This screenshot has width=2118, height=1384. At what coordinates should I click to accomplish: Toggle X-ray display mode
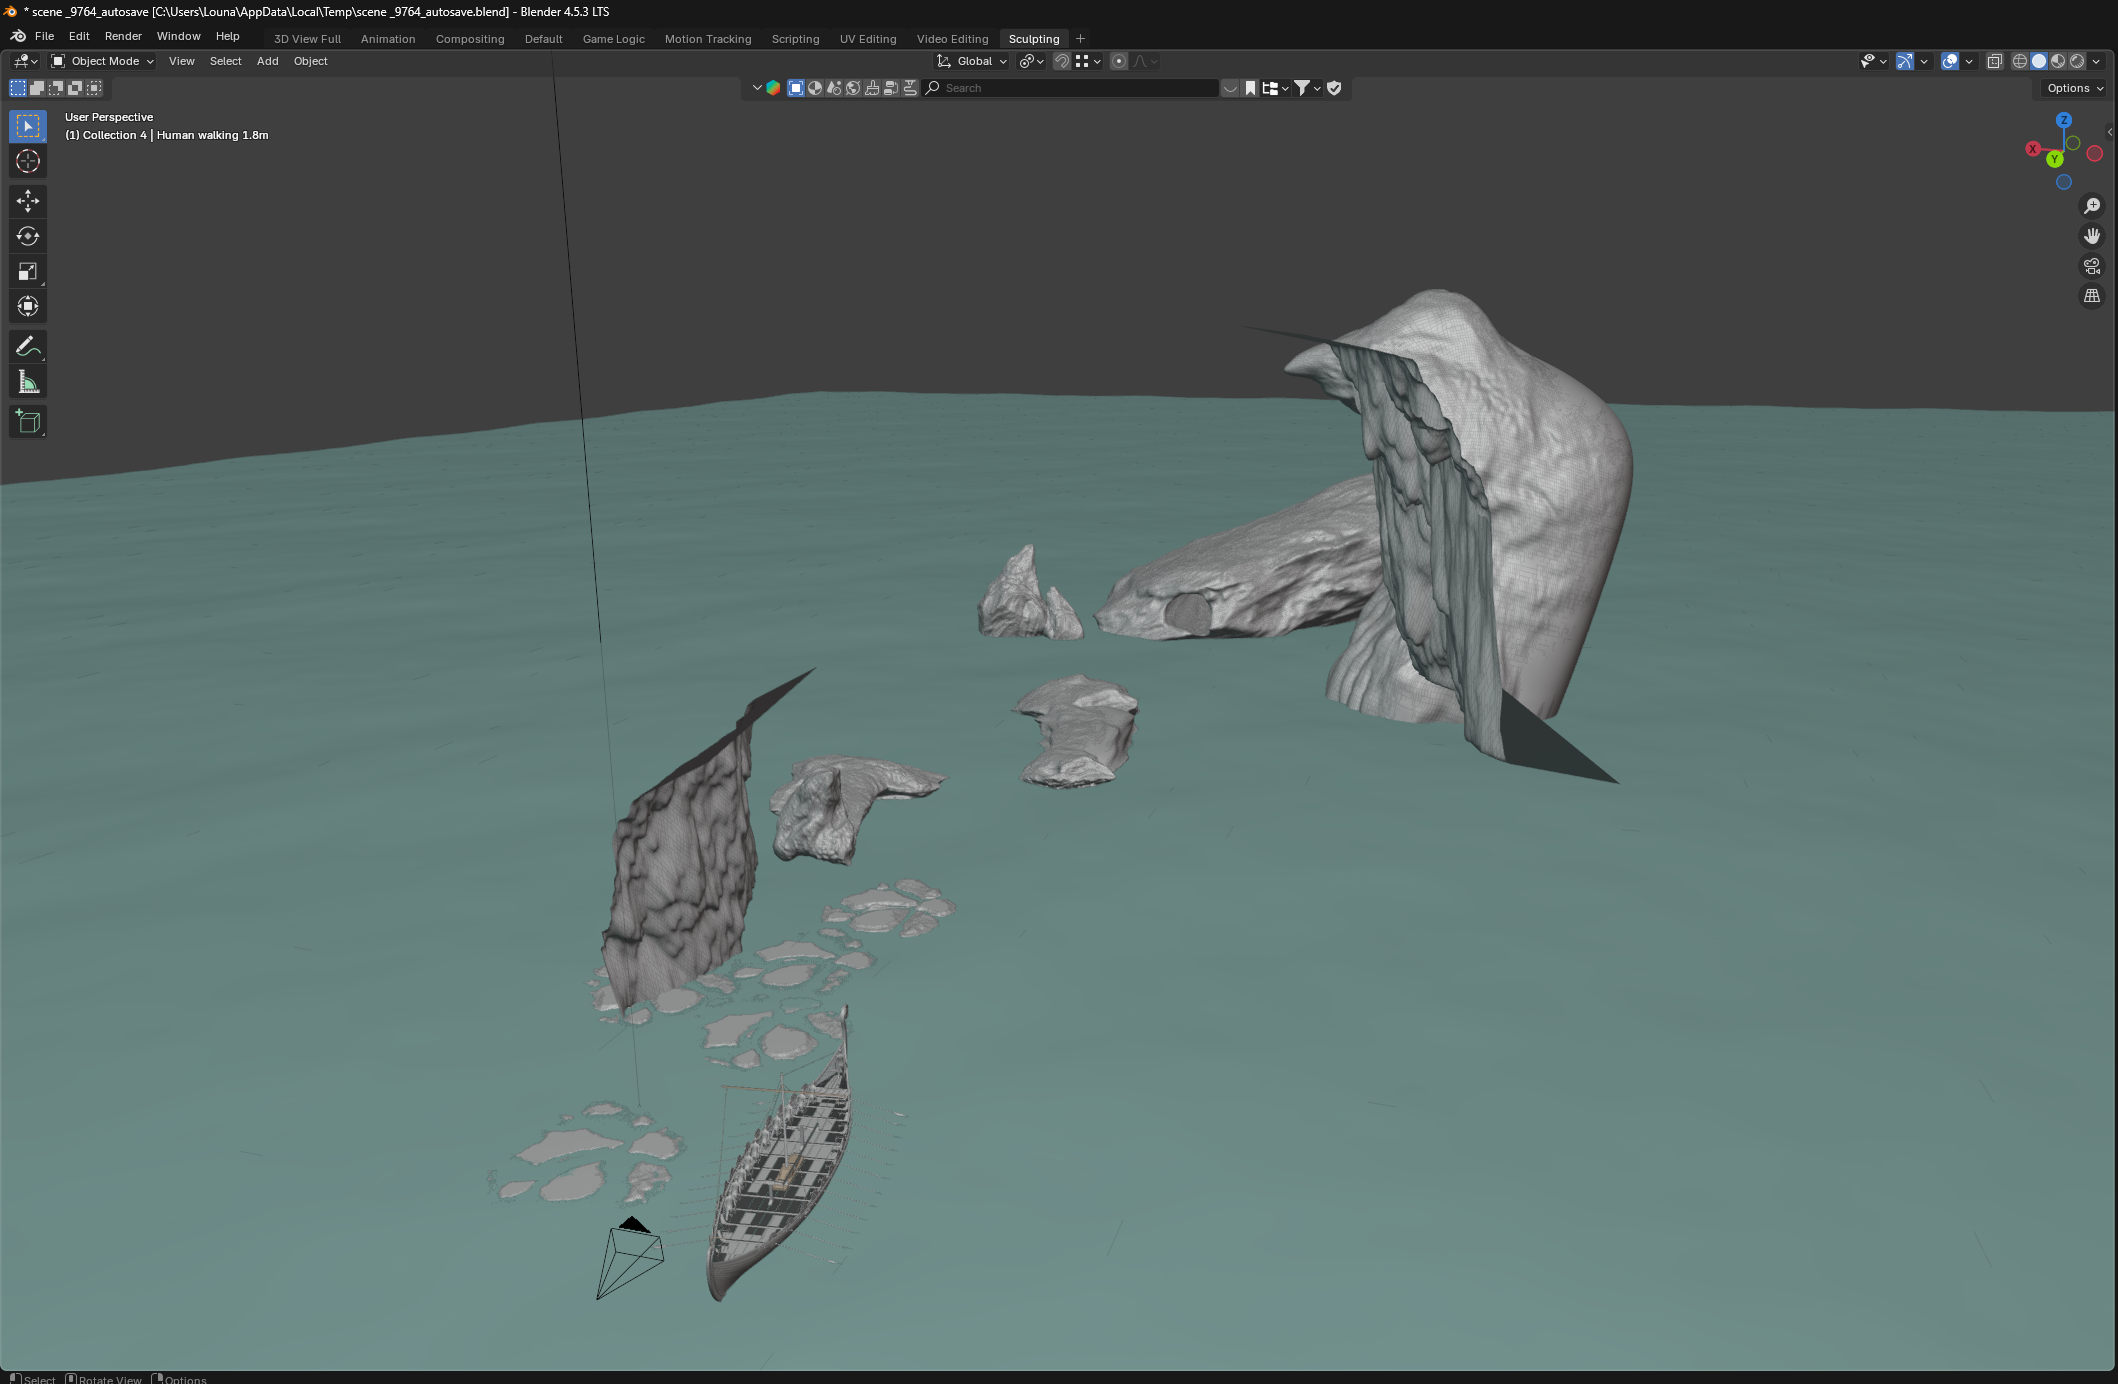(x=1994, y=61)
